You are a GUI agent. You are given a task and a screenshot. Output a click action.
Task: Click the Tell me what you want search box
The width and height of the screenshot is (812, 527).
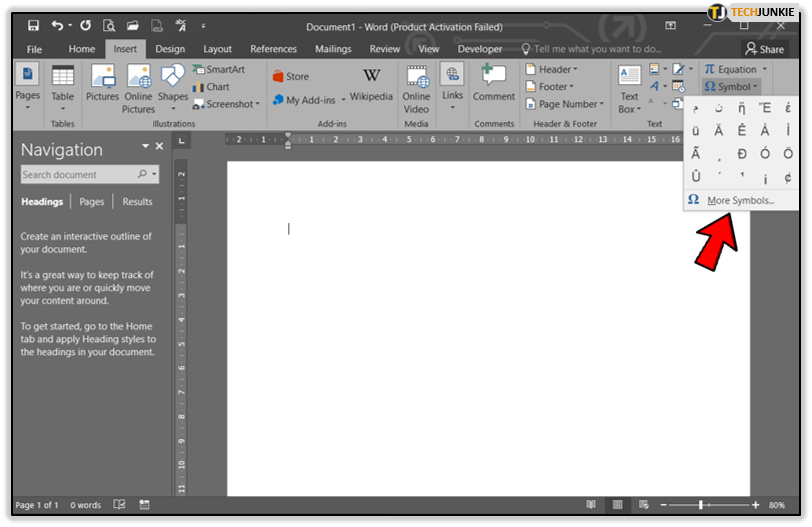(x=591, y=49)
